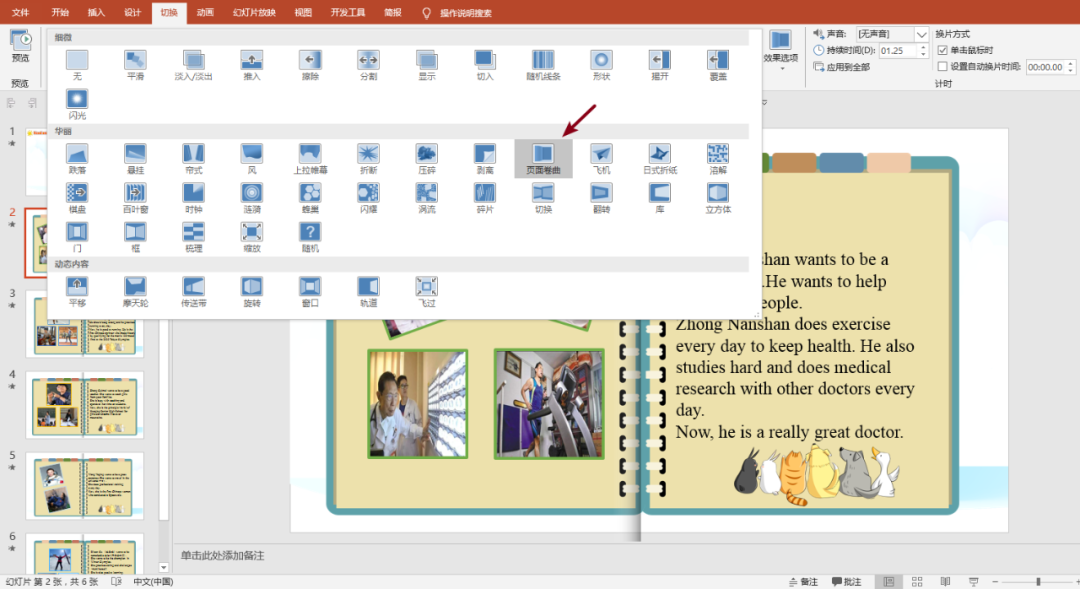This screenshot has height=589, width=1080.
Task: Select the 飞过 (Fly Through) transition
Action: (426, 291)
